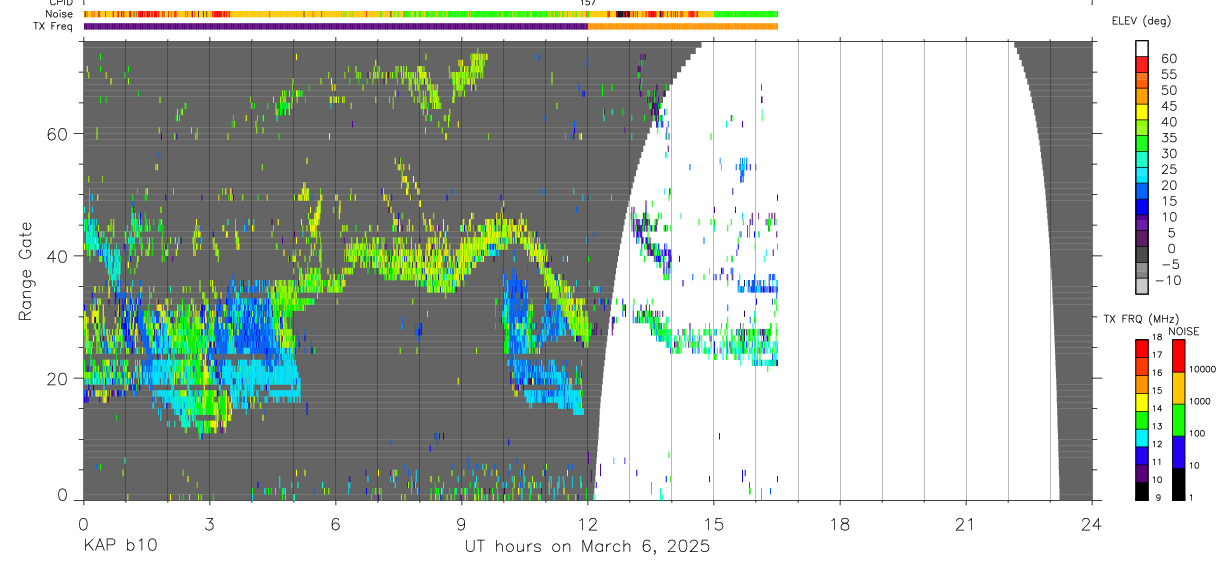Click the blue 10–100 segment of NOISE colorbar
The width and height of the screenshot is (1228, 567).
coord(1178,451)
